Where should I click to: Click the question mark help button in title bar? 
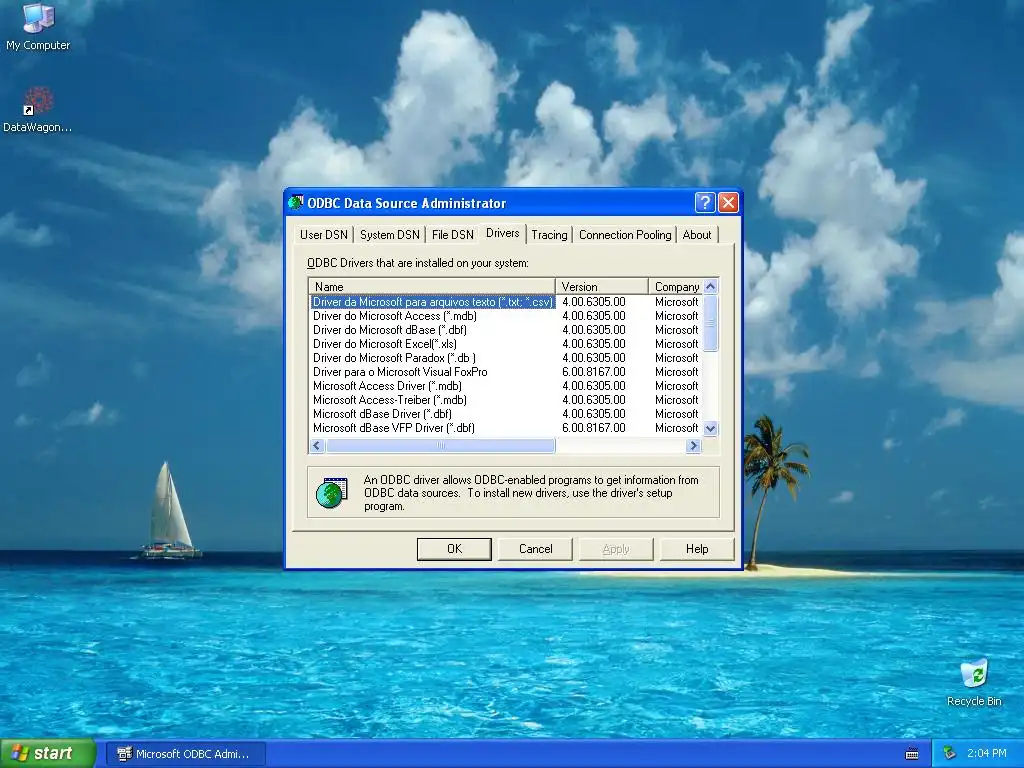tap(705, 202)
